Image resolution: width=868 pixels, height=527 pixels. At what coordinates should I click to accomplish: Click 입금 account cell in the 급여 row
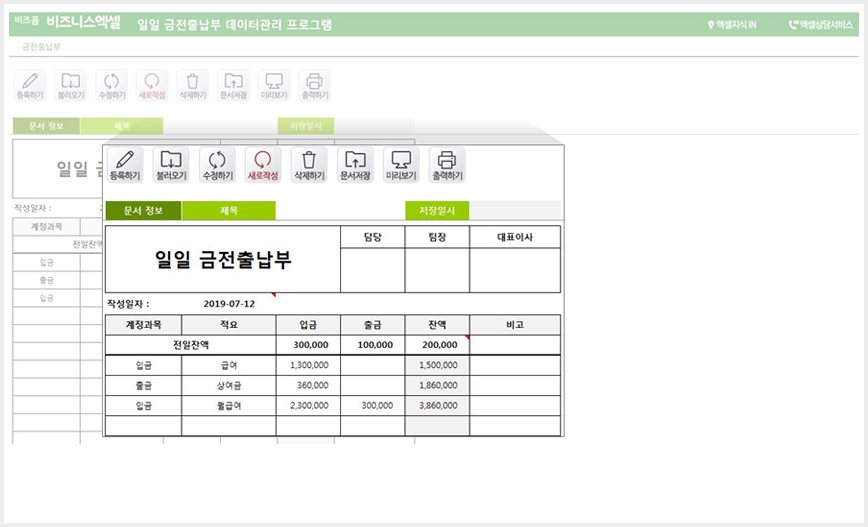click(143, 365)
